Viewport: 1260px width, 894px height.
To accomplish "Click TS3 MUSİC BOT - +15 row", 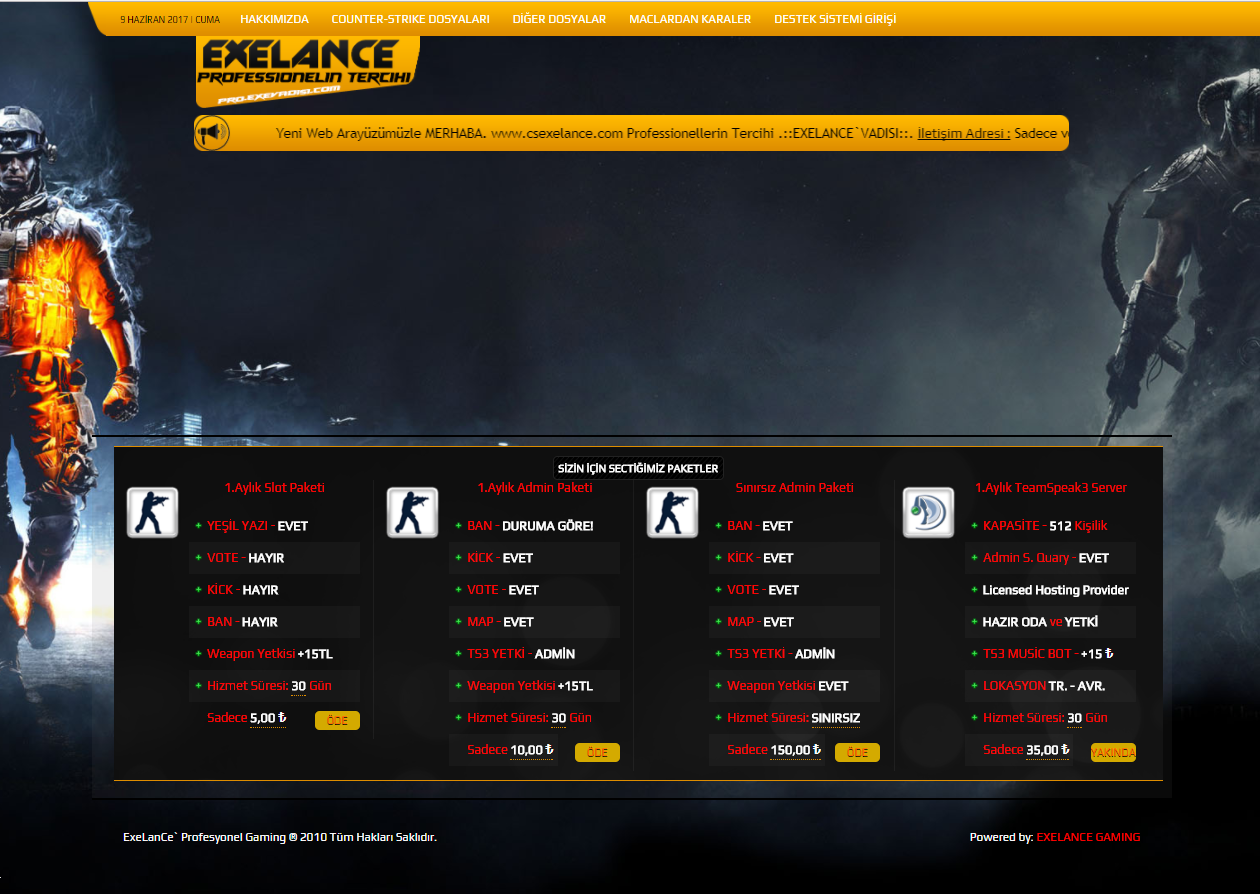I will pyautogui.click(x=1050, y=654).
